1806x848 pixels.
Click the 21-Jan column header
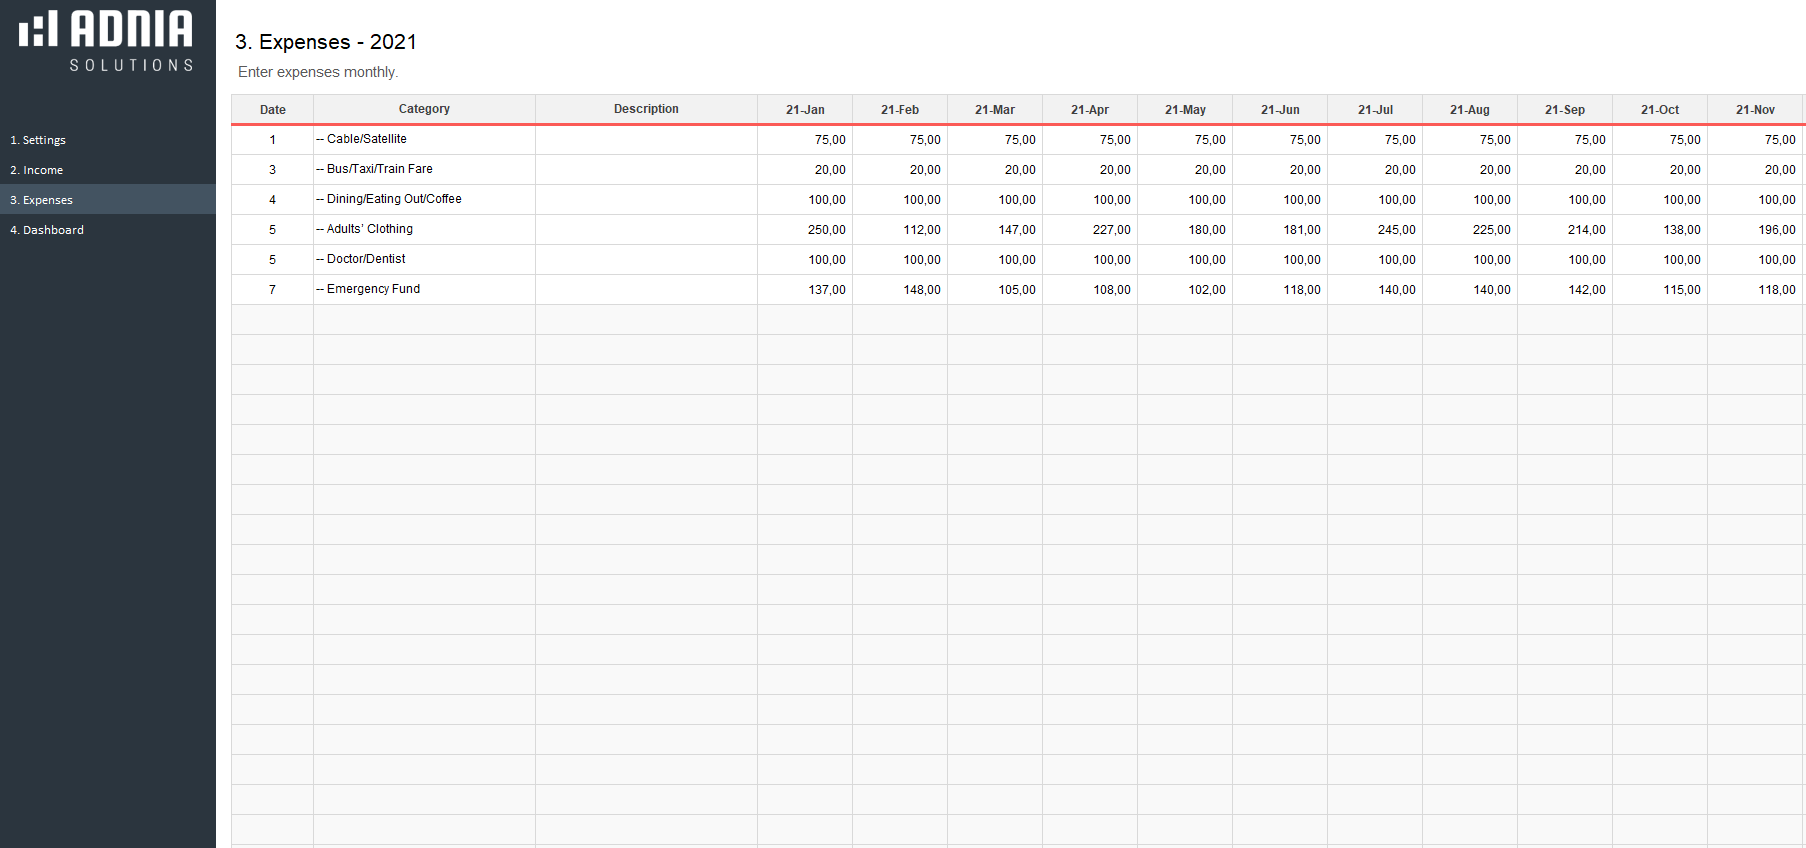[x=805, y=110]
